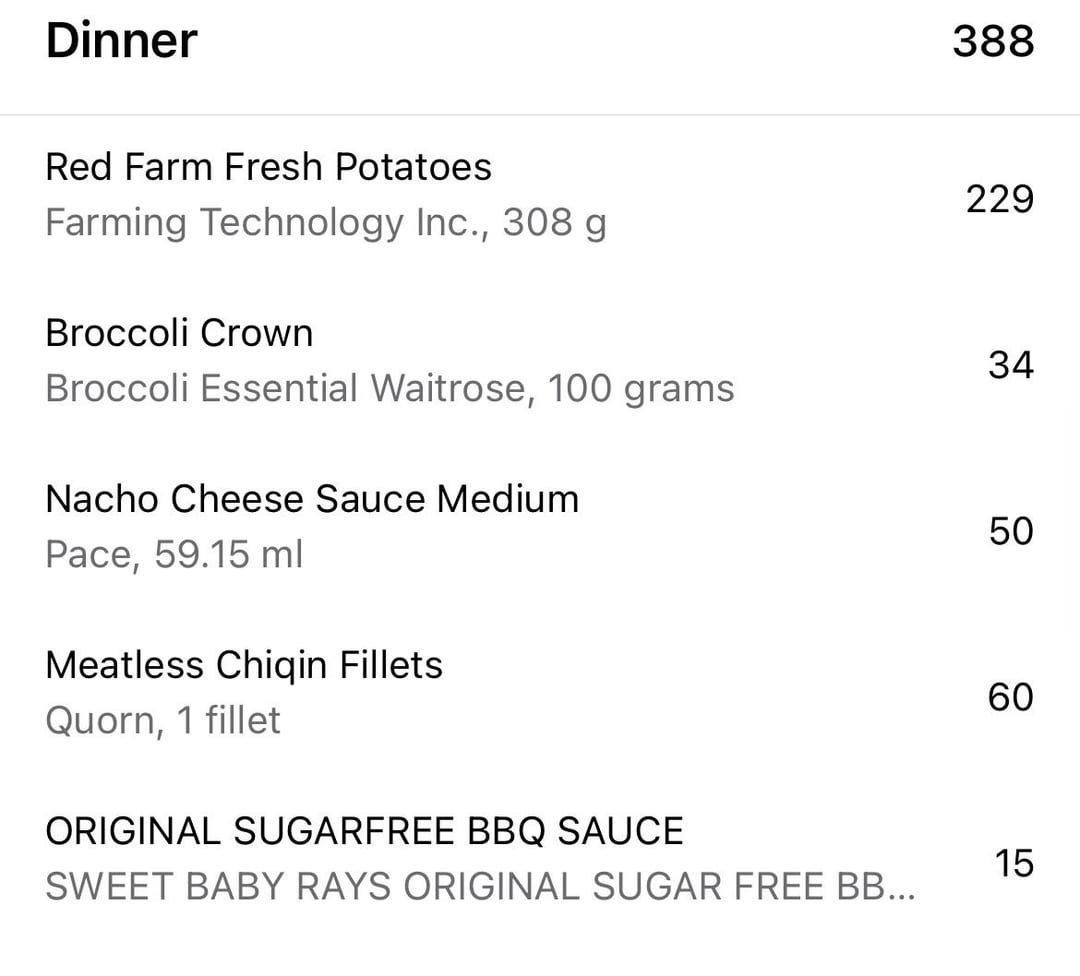This screenshot has width=1080, height=976.
Task: Select the Pace, 59.15 ml serving text
Action: [174, 554]
